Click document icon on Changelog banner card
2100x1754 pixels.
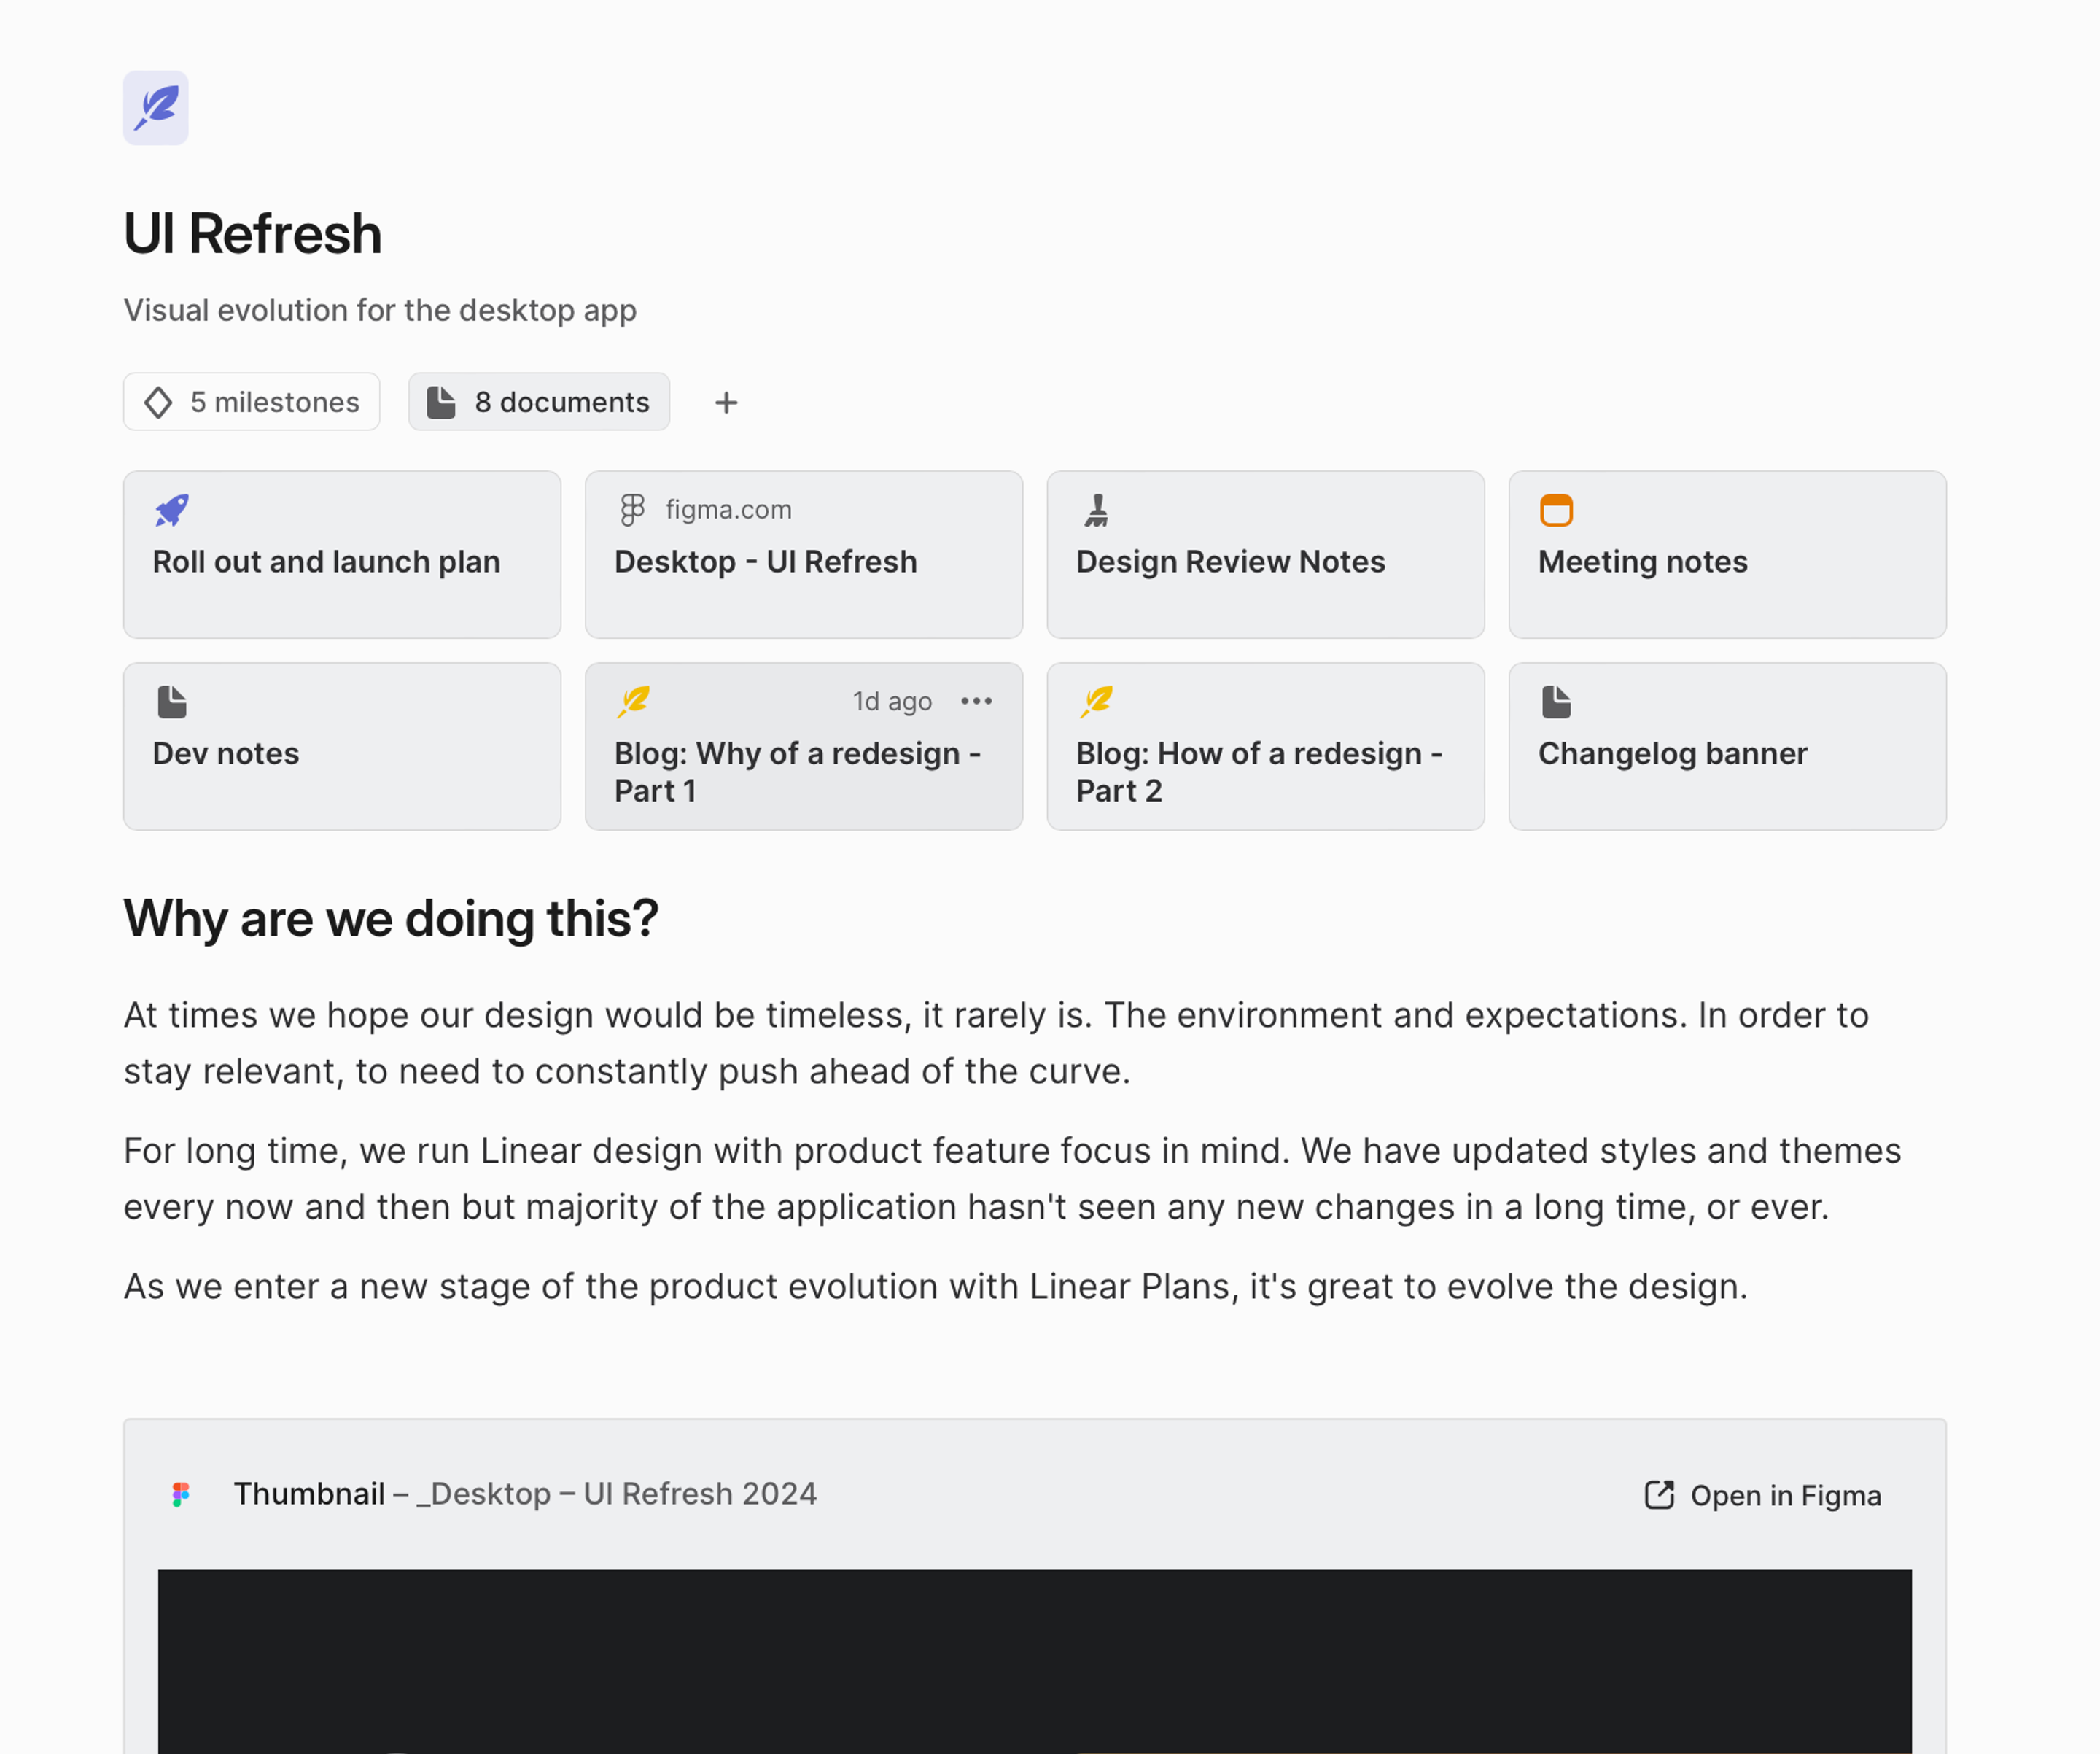click(x=1556, y=702)
